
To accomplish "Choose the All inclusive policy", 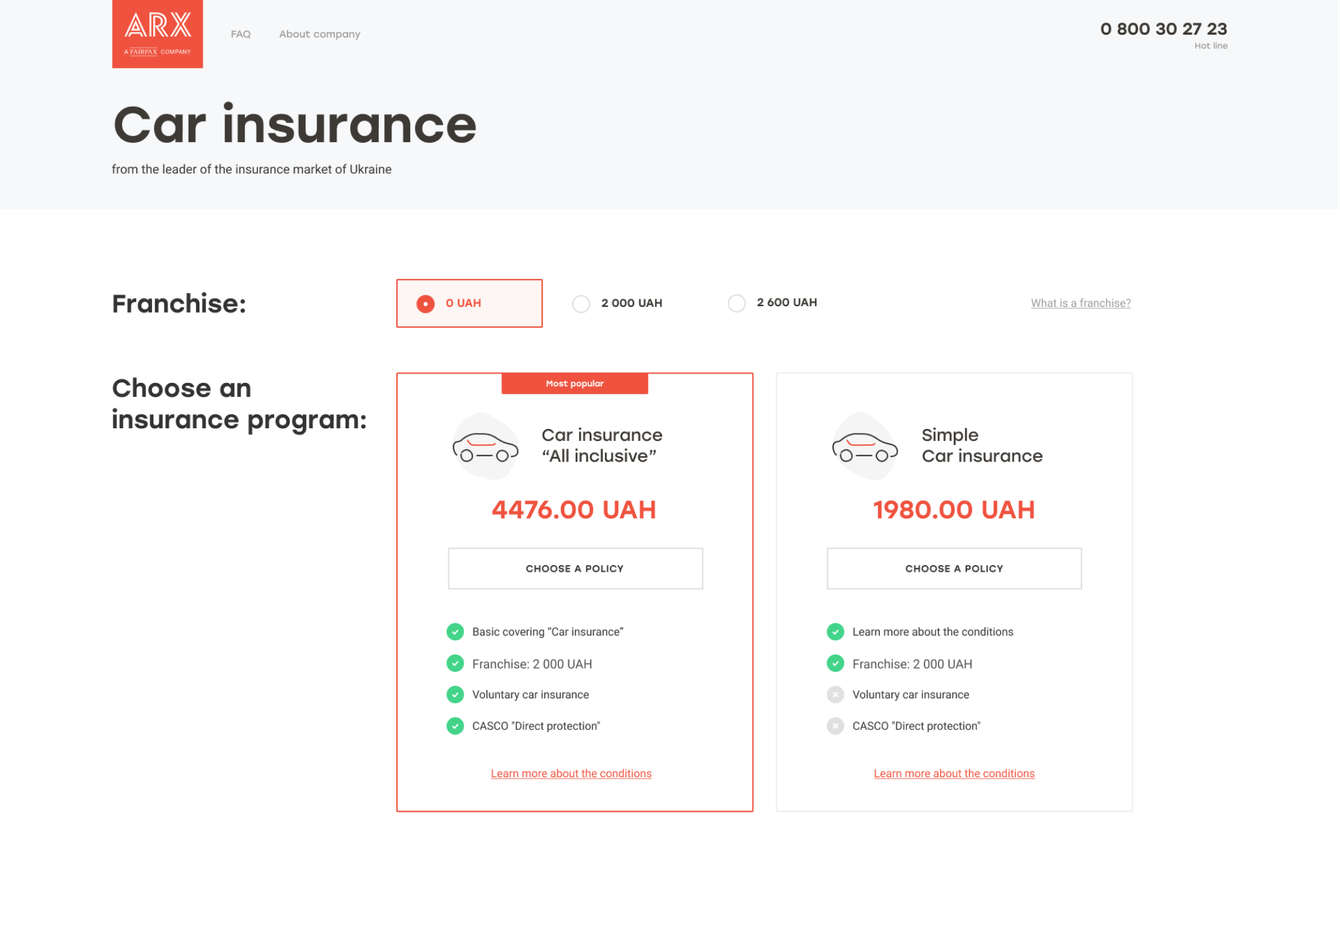I will (x=575, y=568).
